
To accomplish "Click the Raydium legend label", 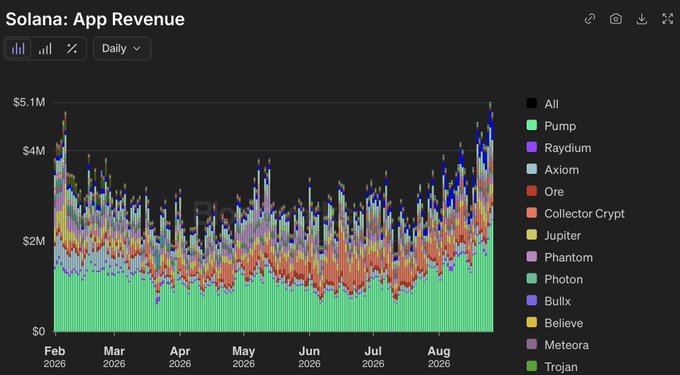I will coord(568,148).
